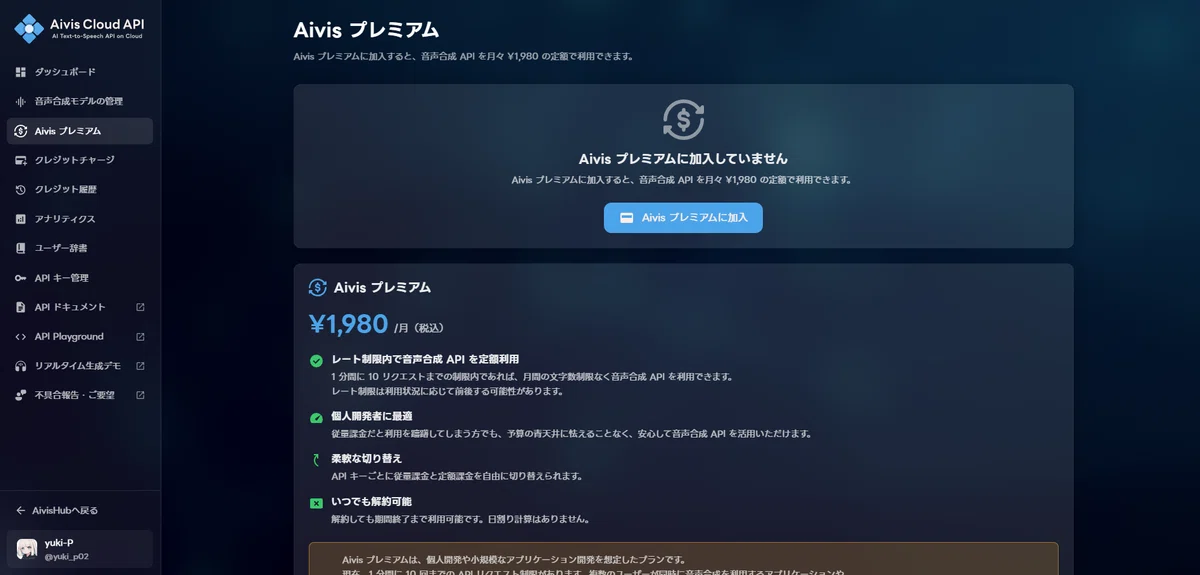
Task: Click the 不具合報告・ご要望 feedback icon
Action: [21, 395]
